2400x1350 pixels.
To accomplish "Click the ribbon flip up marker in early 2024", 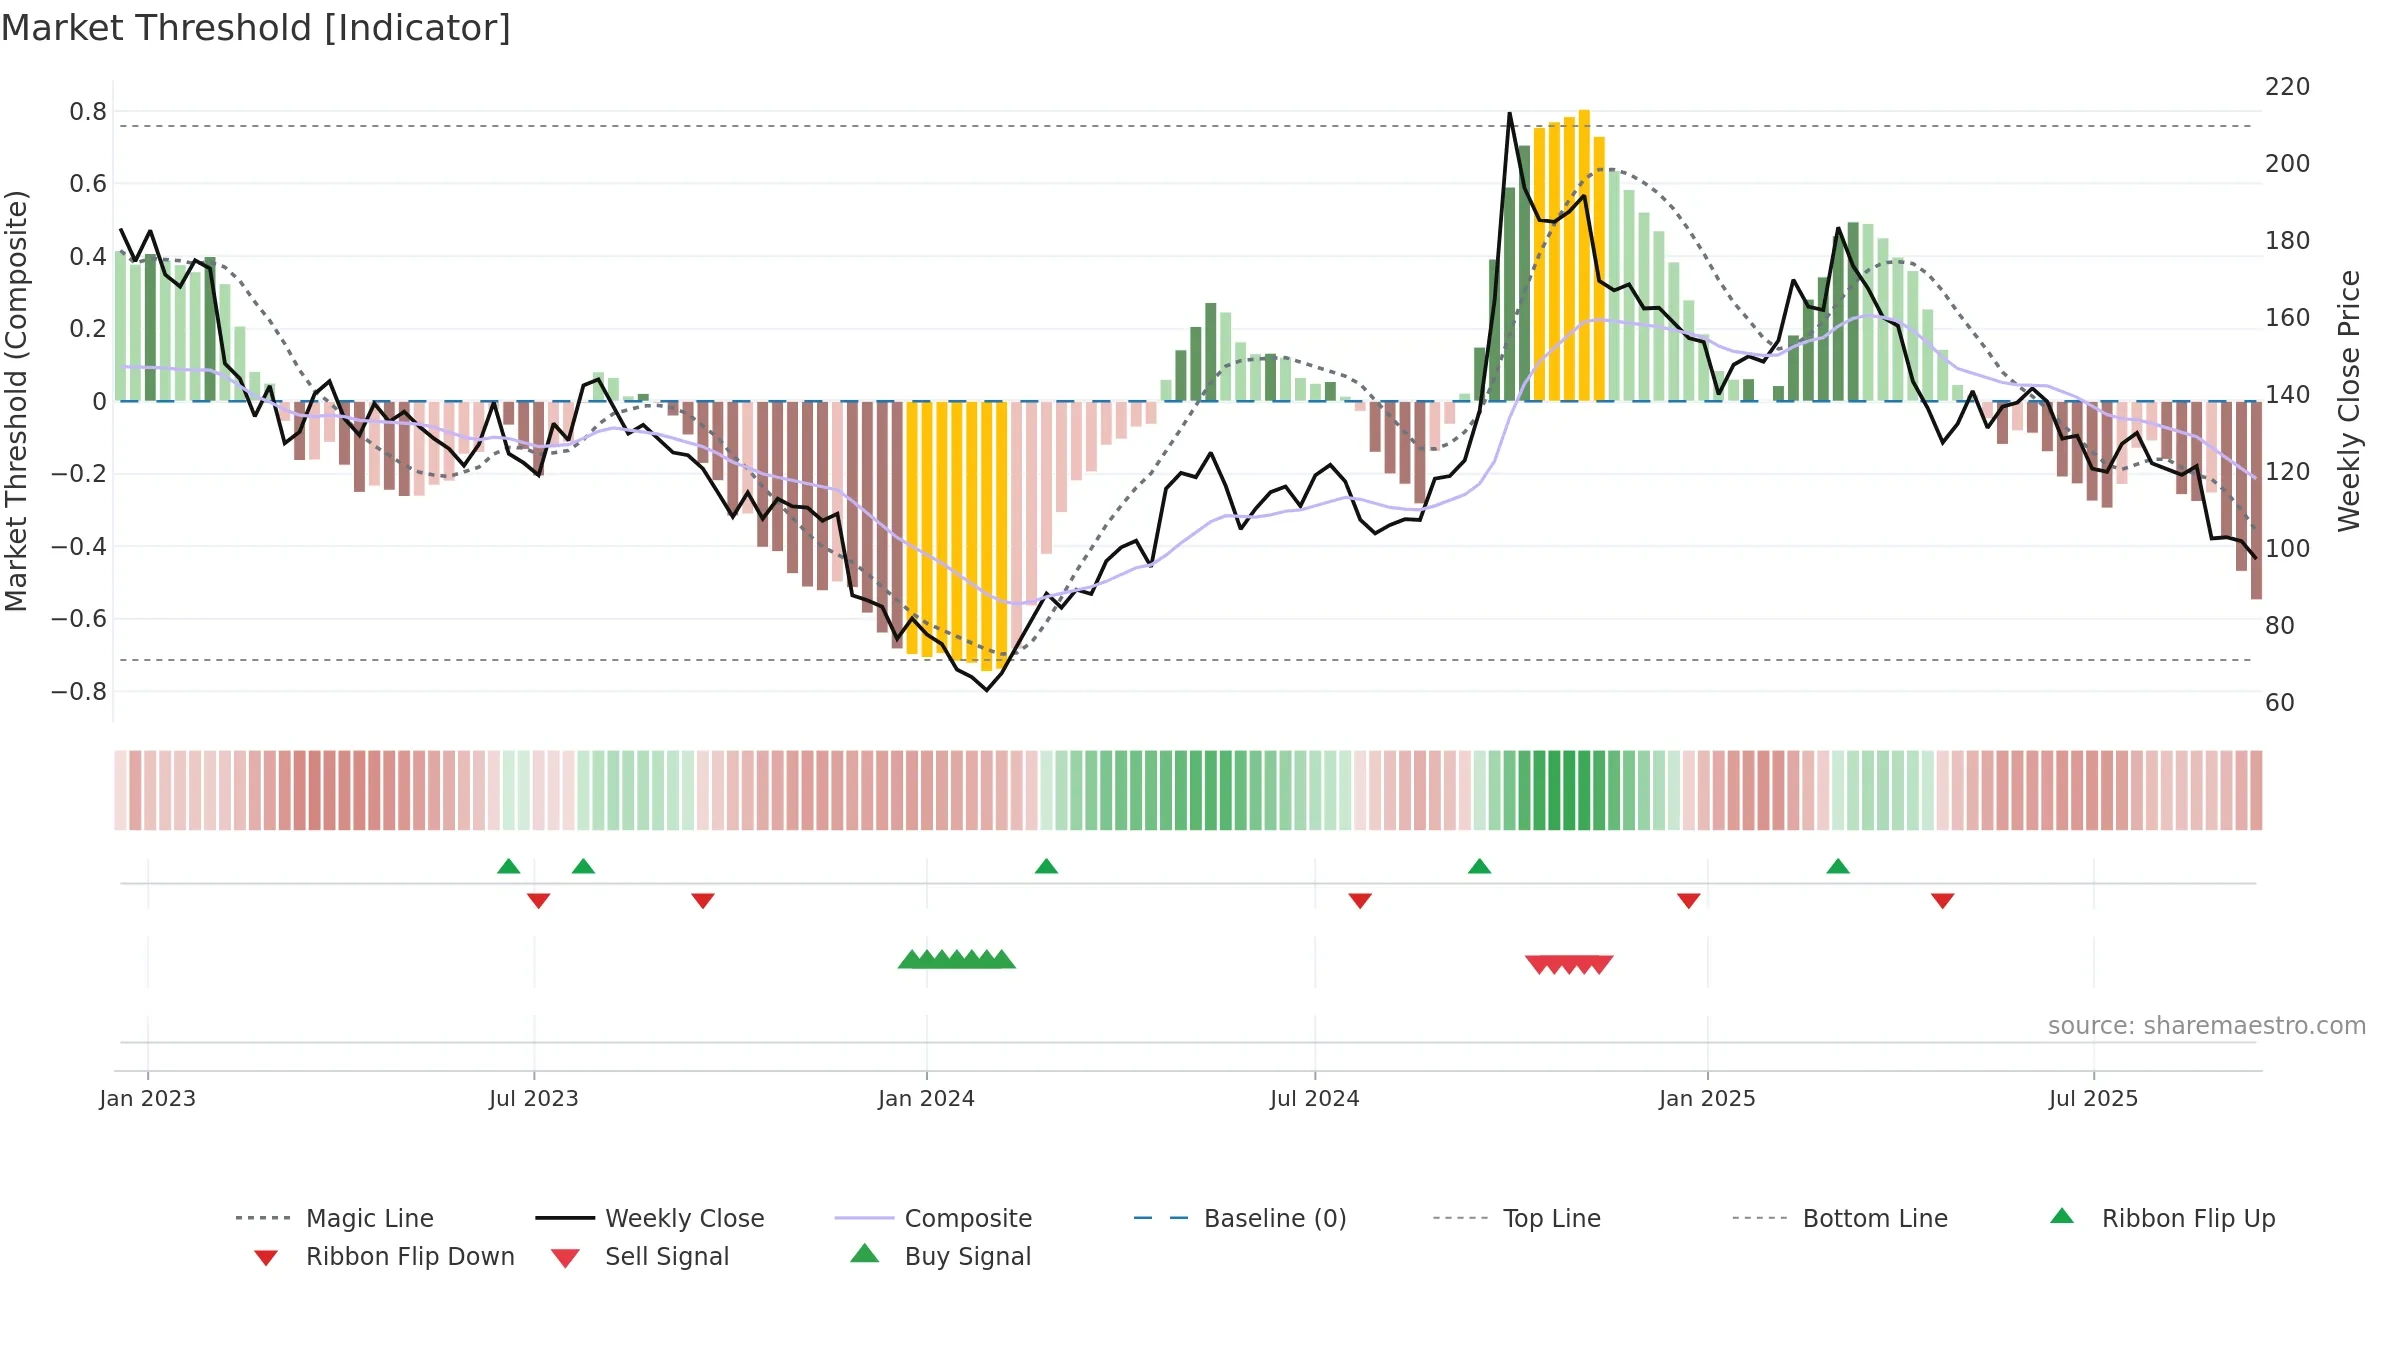I will tap(1046, 866).
